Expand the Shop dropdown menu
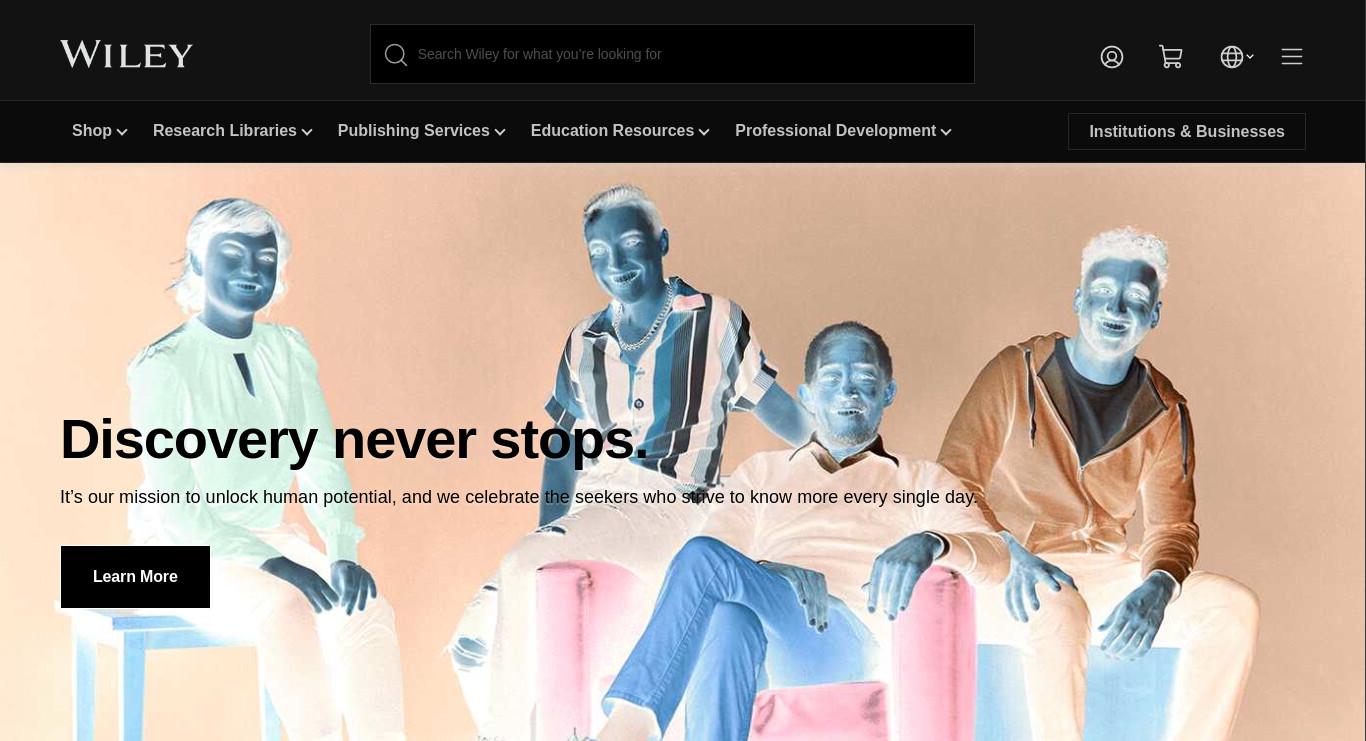Image resolution: width=1366 pixels, height=741 pixels. click(100, 131)
